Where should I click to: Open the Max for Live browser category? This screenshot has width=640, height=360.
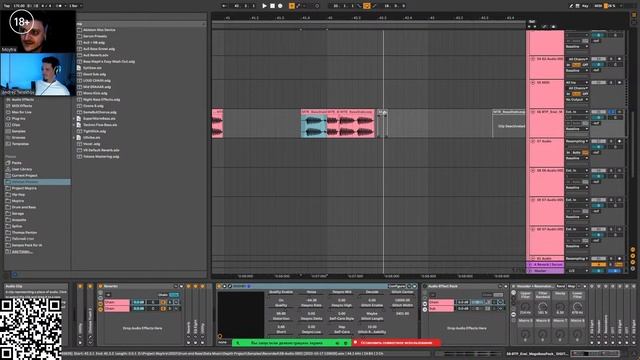point(21,112)
